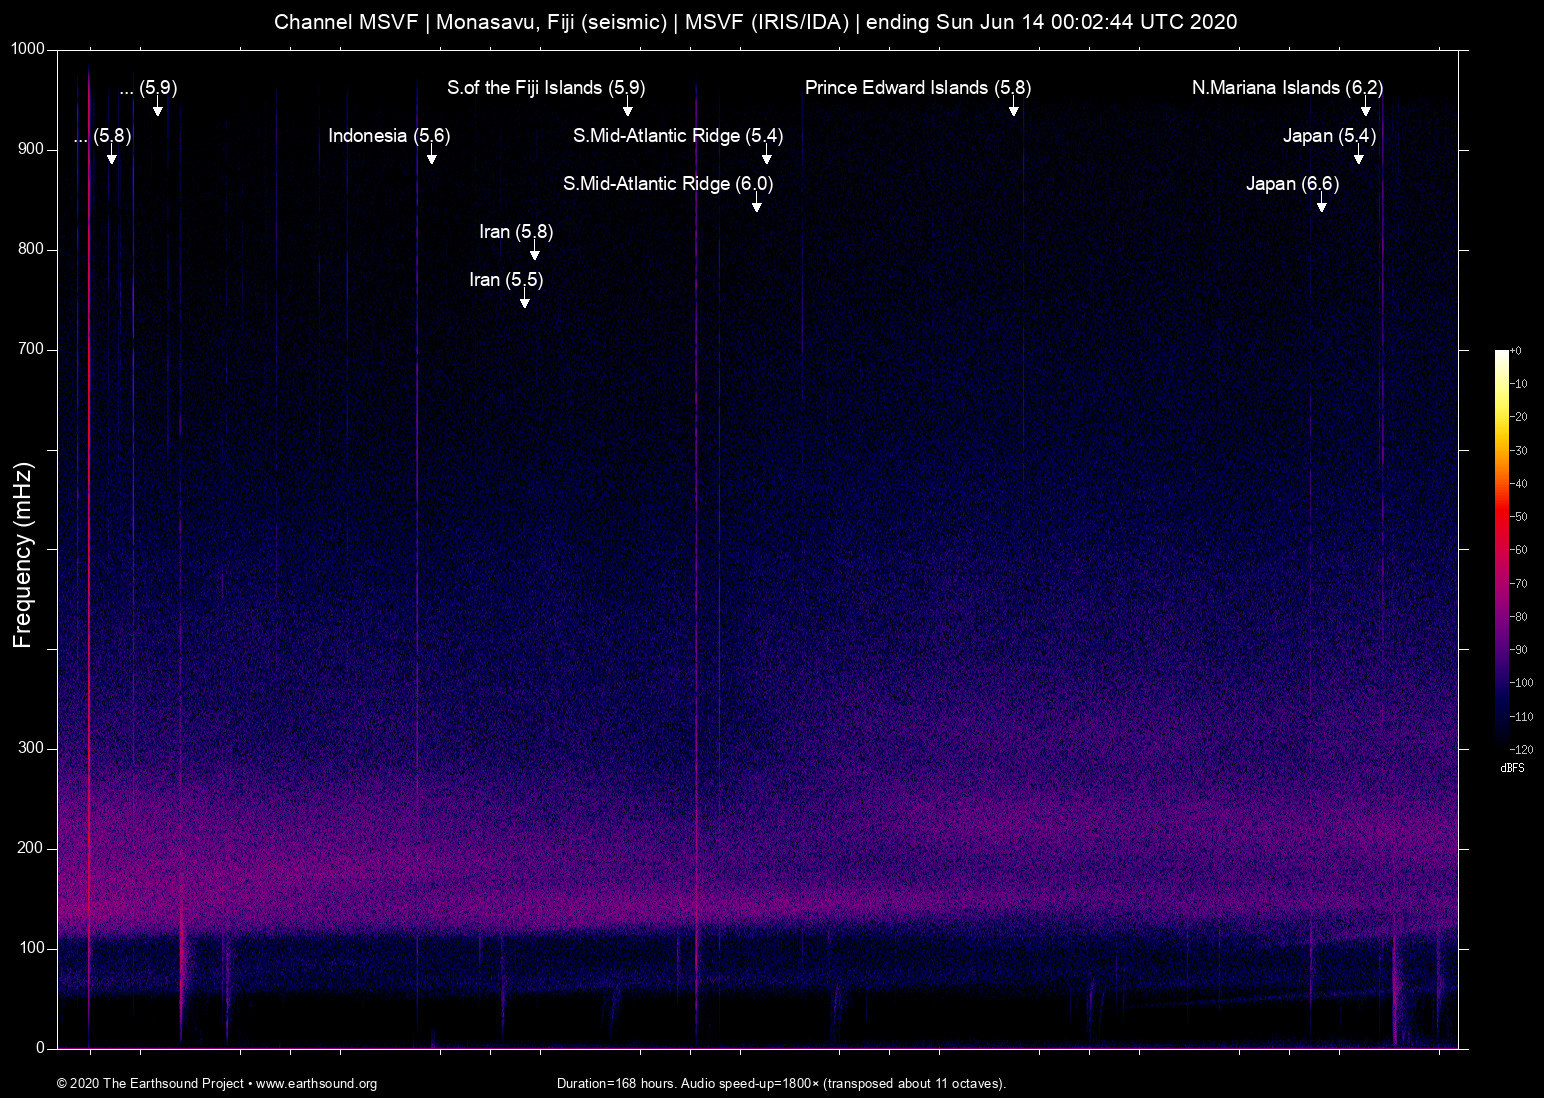
Task: Select the Indonesia (5.6) earthquake label
Action: (x=391, y=136)
